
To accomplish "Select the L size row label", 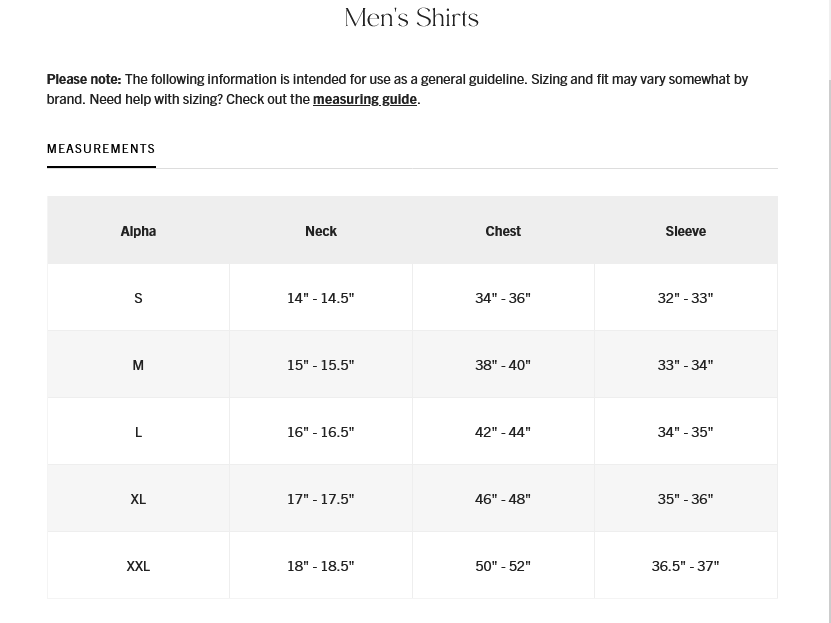I will (x=138, y=432).
